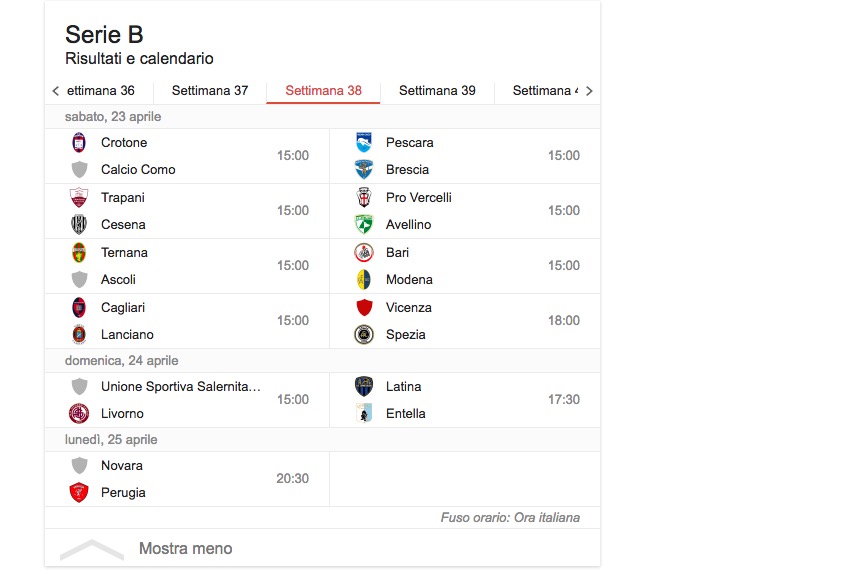Screen dimensions: 859x587
Task: Click the 18:00 Vicenza–Spezia kickoff time
Action: (x=564, y=321)
